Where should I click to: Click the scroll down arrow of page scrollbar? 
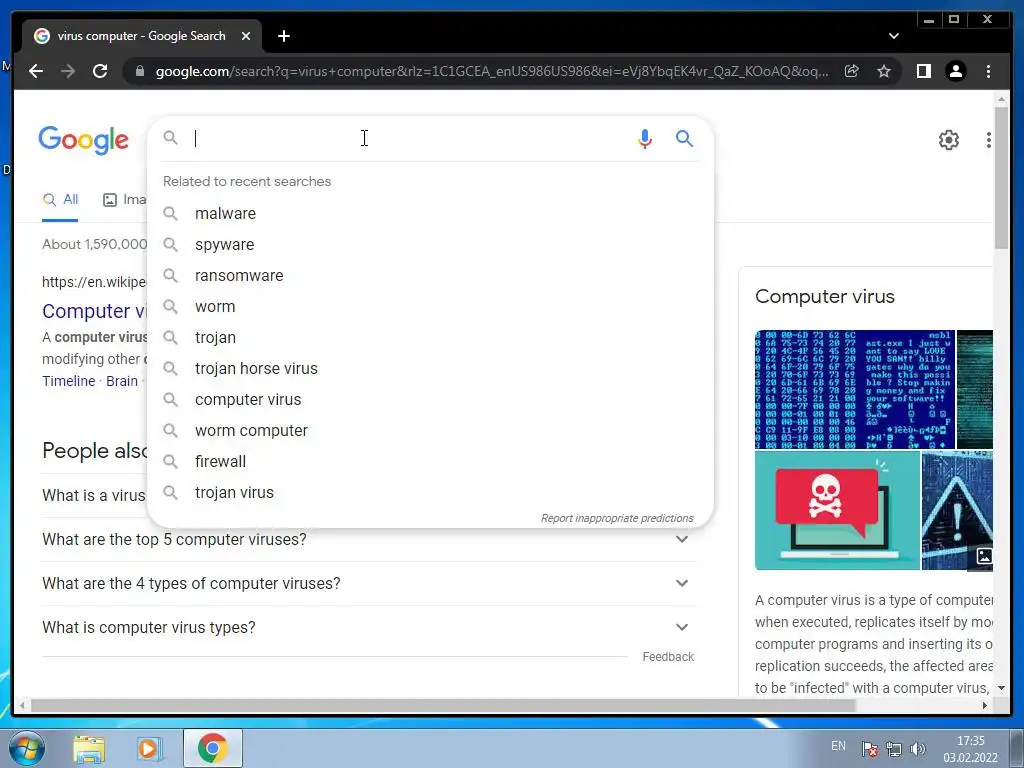pyautogui.click(x=1001, y=688)
